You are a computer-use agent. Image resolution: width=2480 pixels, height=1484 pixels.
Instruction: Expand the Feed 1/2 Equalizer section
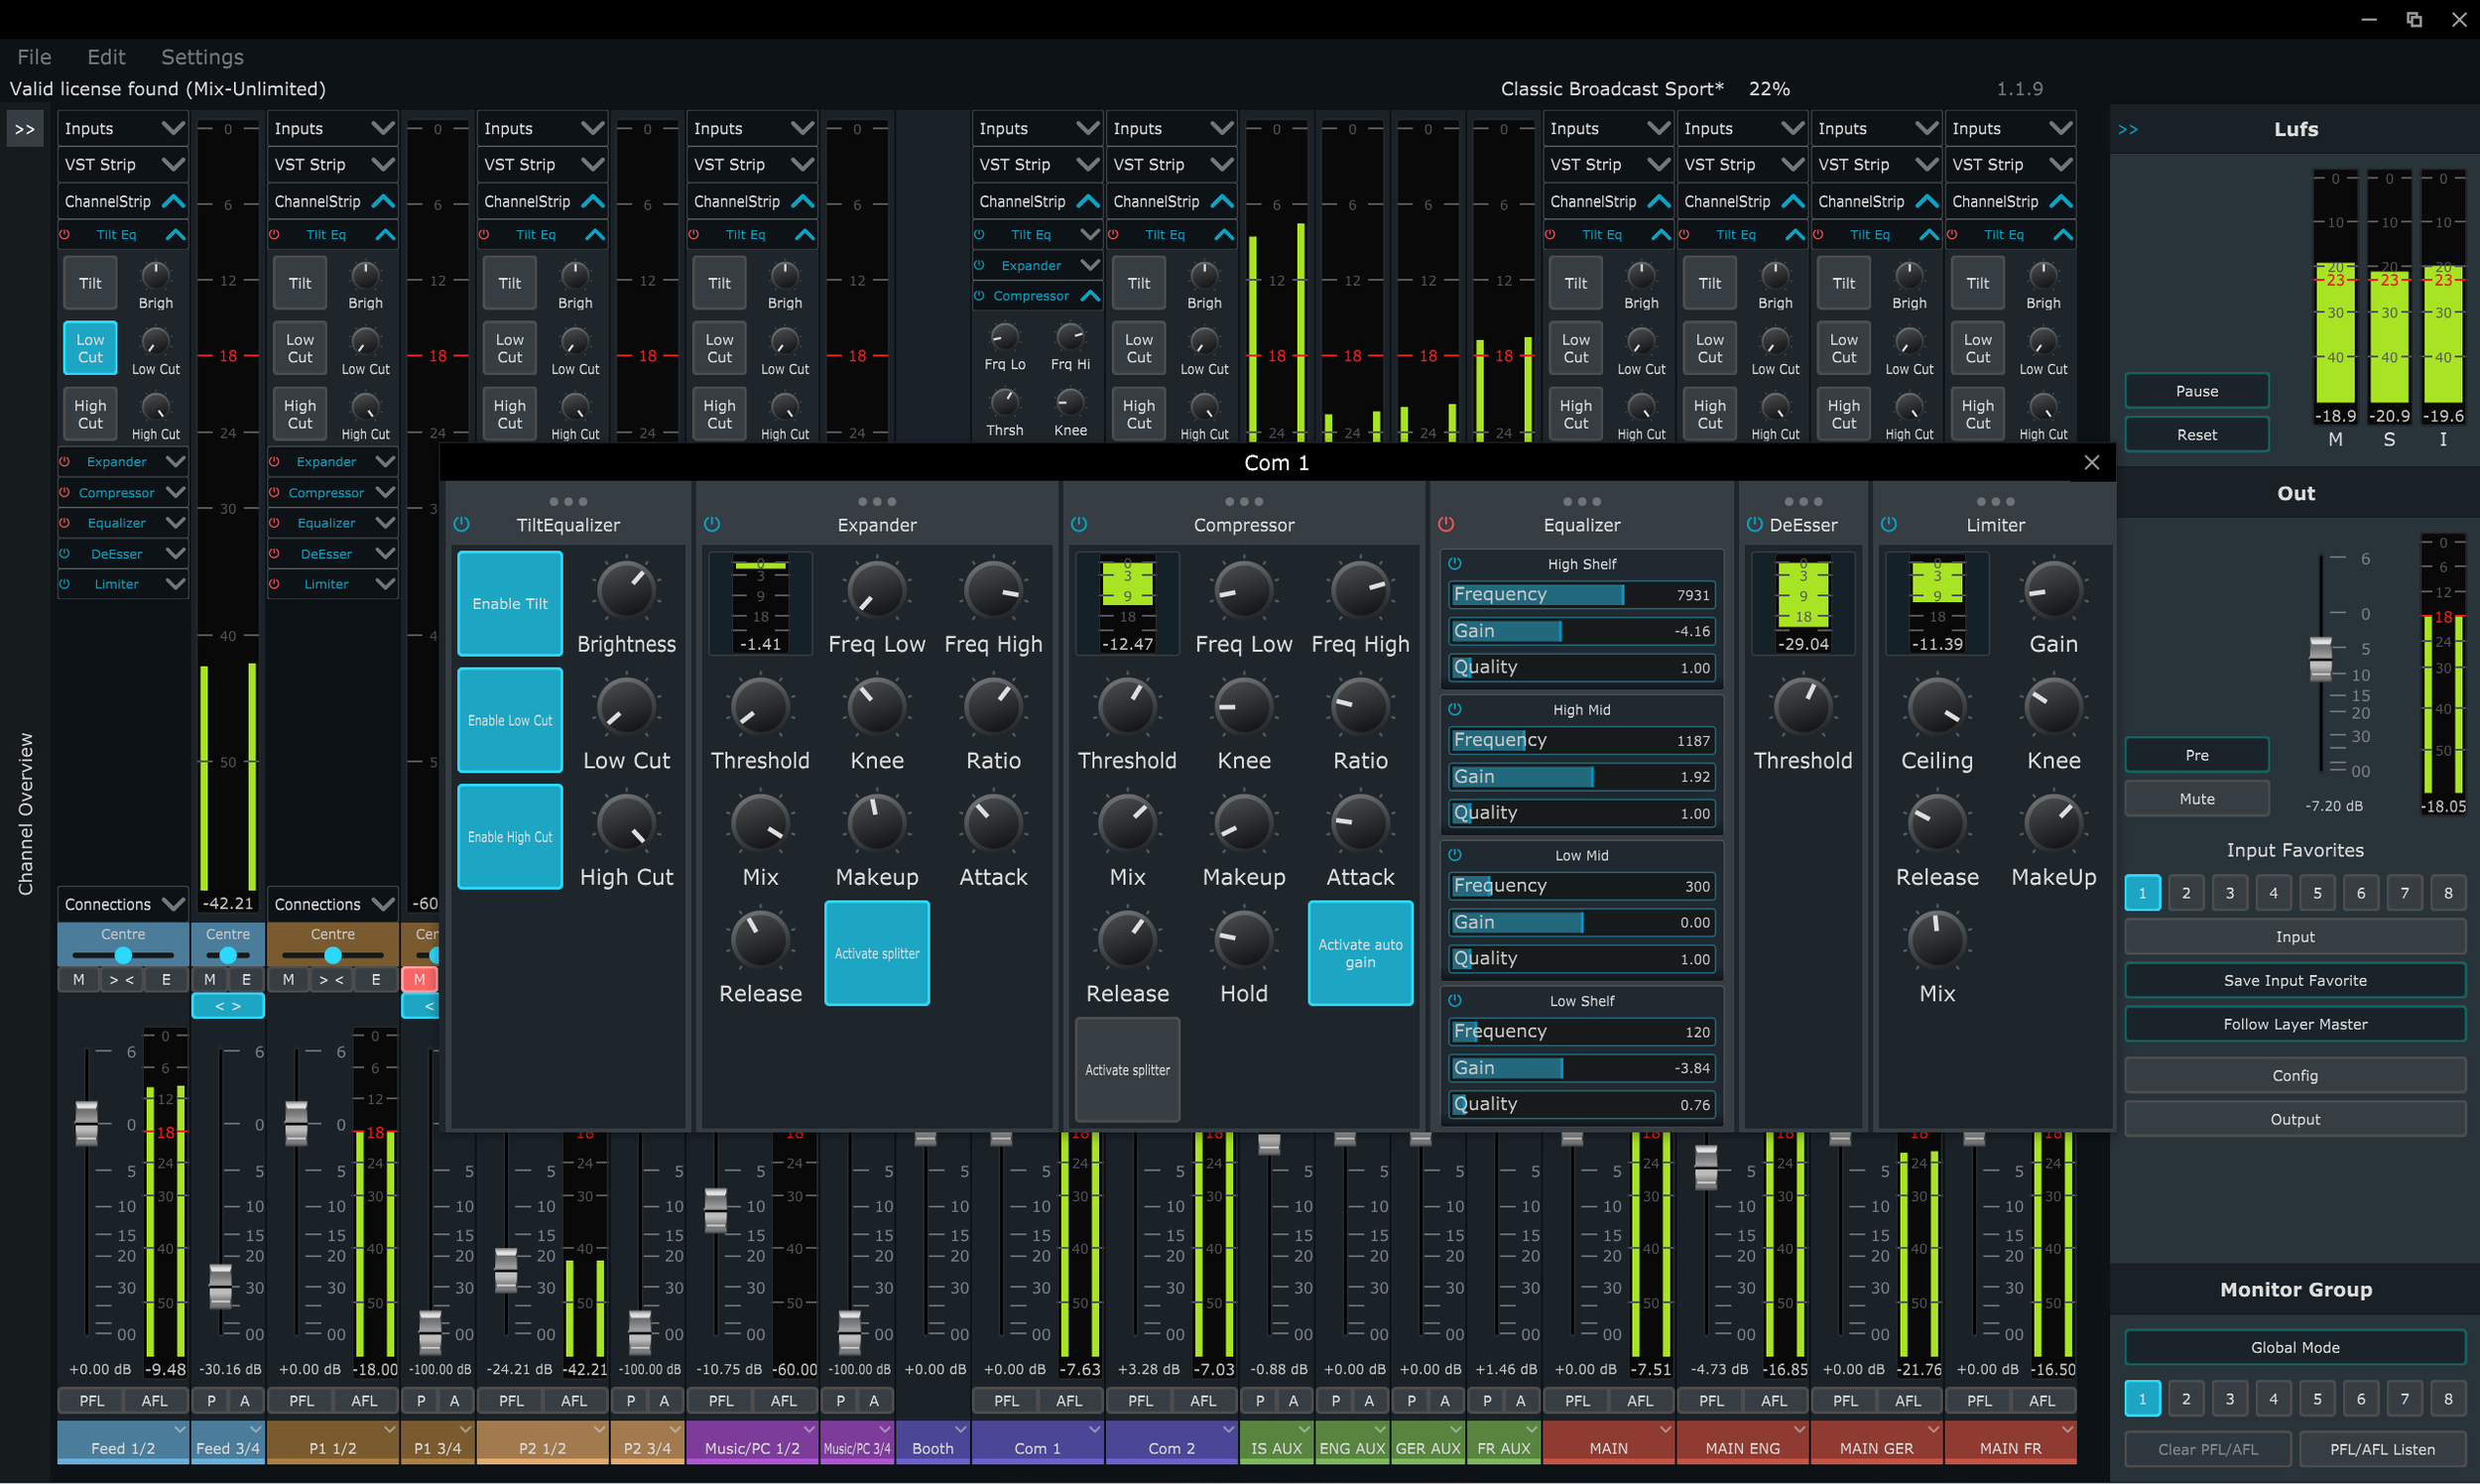coord(175,523)
